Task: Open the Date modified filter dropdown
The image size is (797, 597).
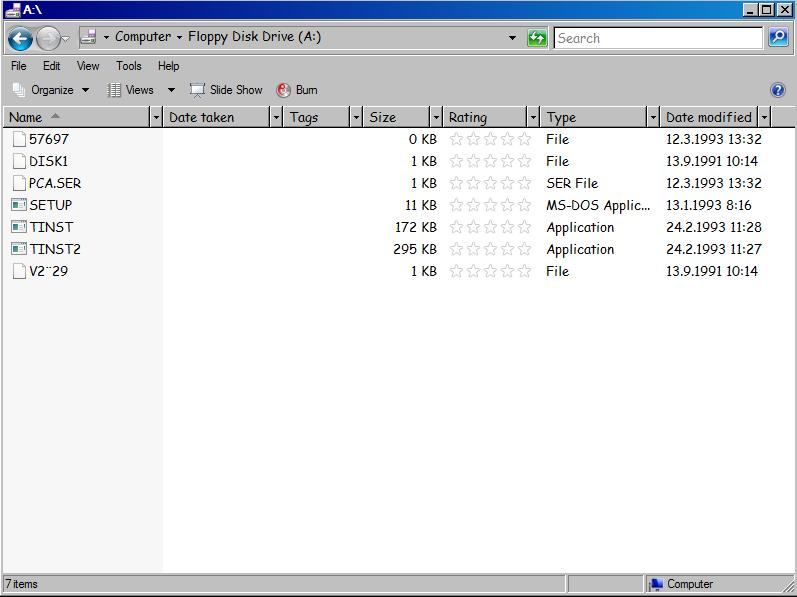Action: pos(764,117)
